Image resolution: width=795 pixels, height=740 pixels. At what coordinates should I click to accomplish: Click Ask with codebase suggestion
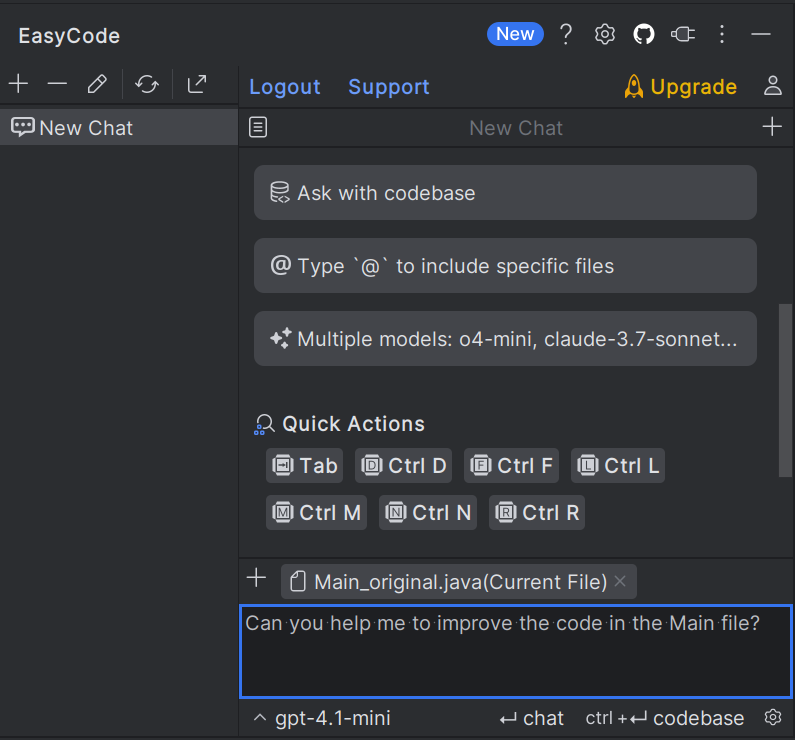coord(505,193)
